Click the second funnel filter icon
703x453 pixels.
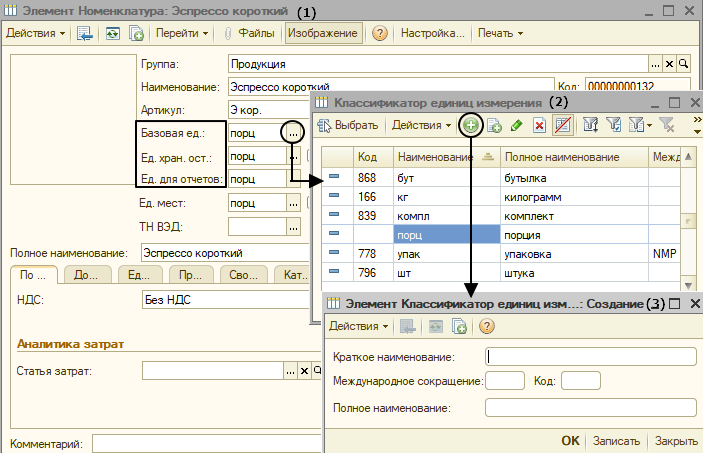click(613, 125)
